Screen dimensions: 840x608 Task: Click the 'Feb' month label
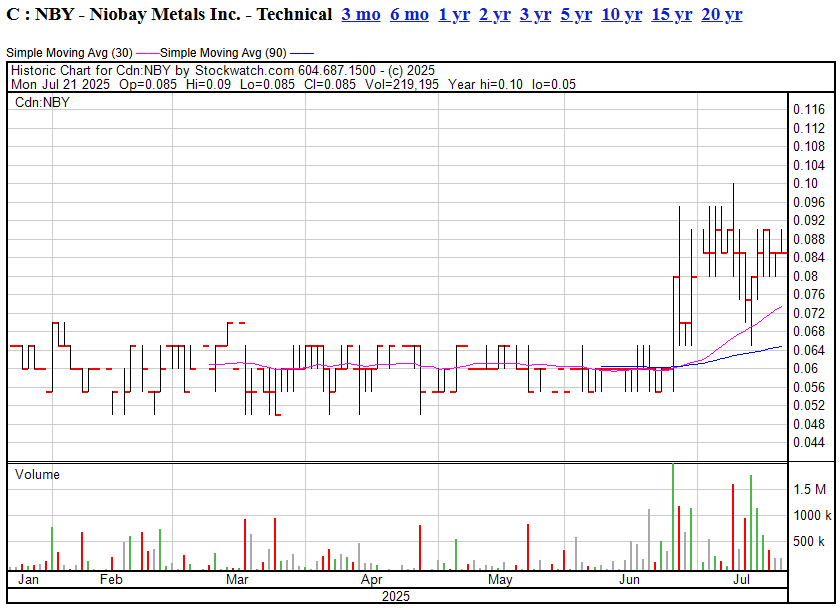tap(111, 580)
